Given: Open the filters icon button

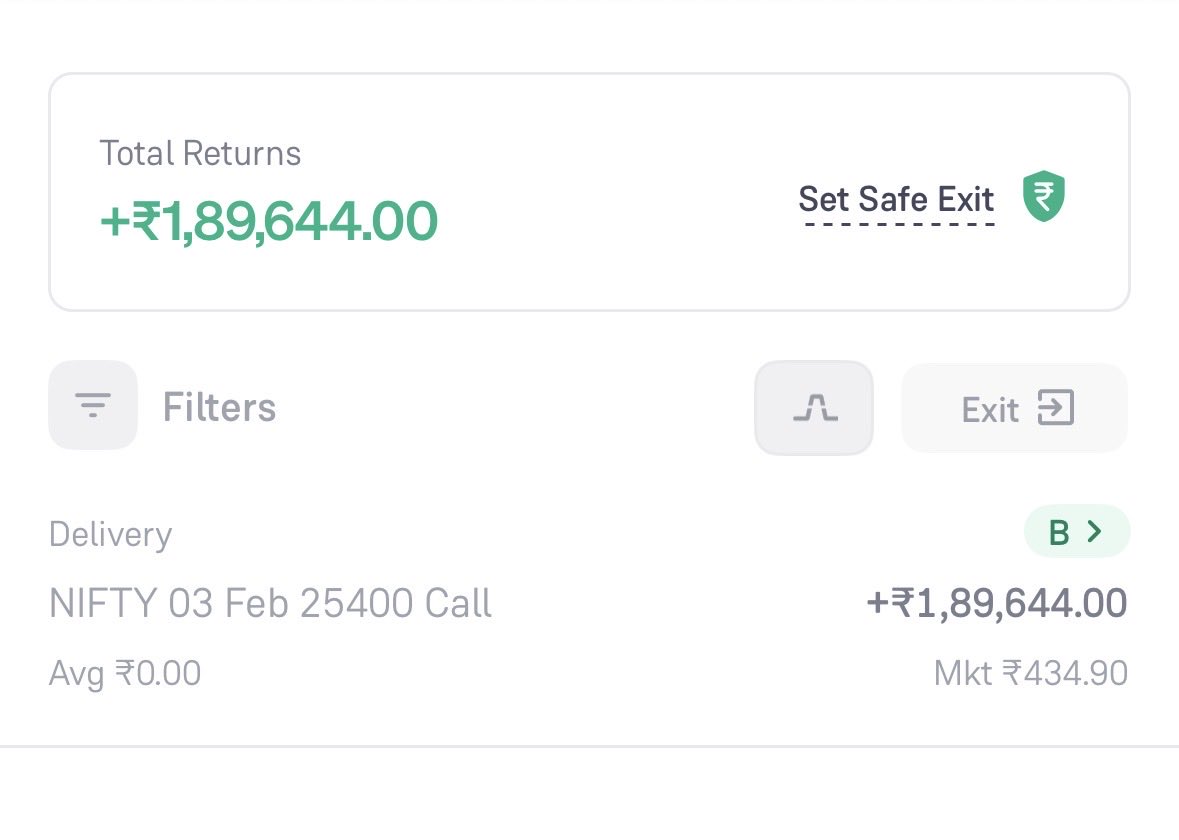Looking at the screenshot, I should [x=93, y=405].
